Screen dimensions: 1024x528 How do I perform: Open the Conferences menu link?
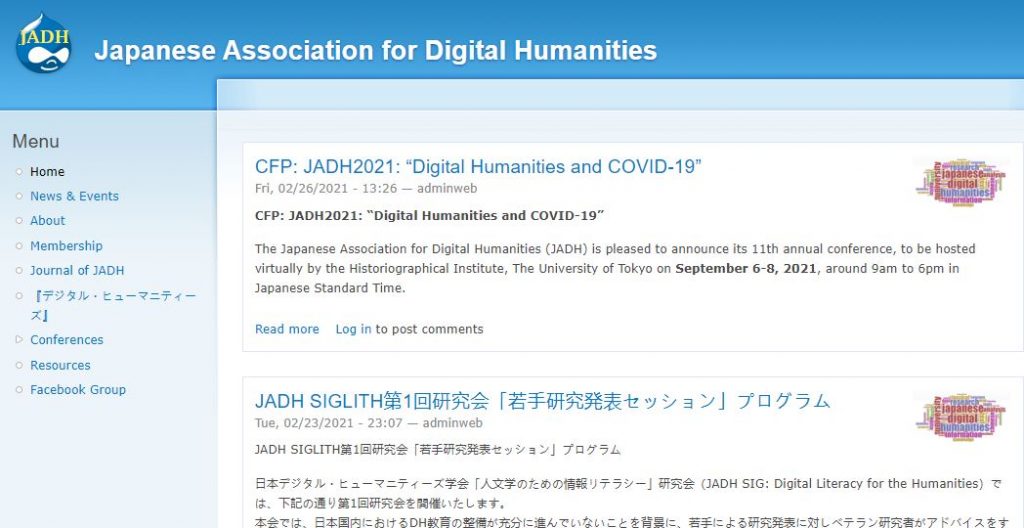click(67, 340)
